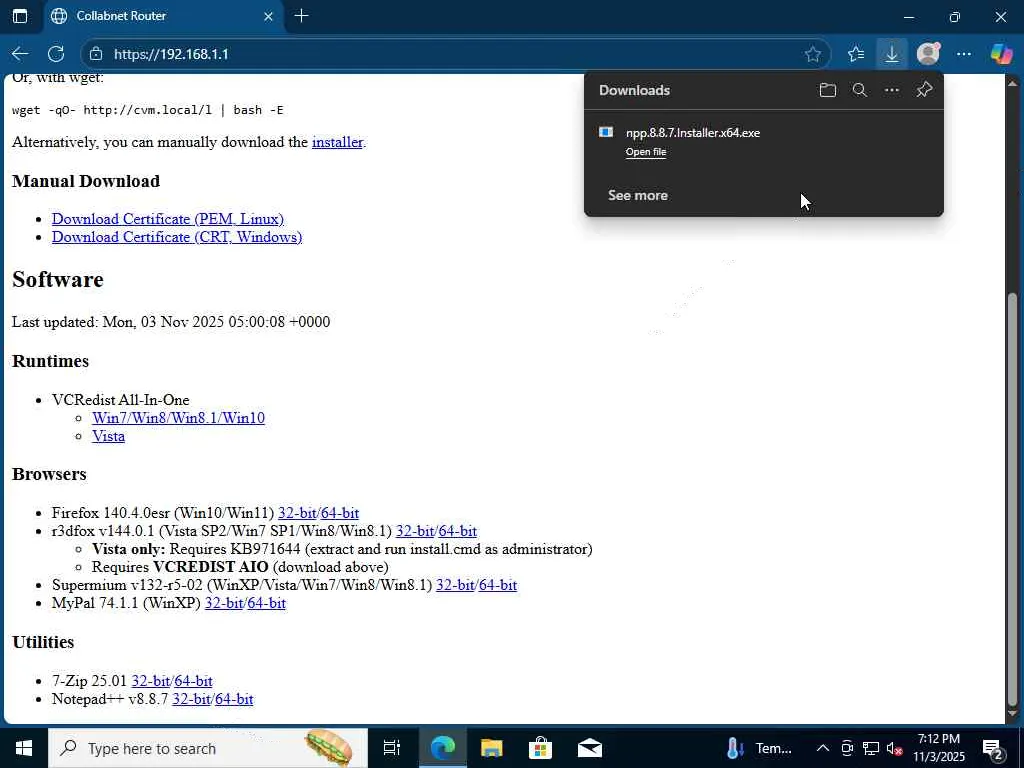Download Firefox 140.4.0esr 32-bit

click(x=297, y=513)
